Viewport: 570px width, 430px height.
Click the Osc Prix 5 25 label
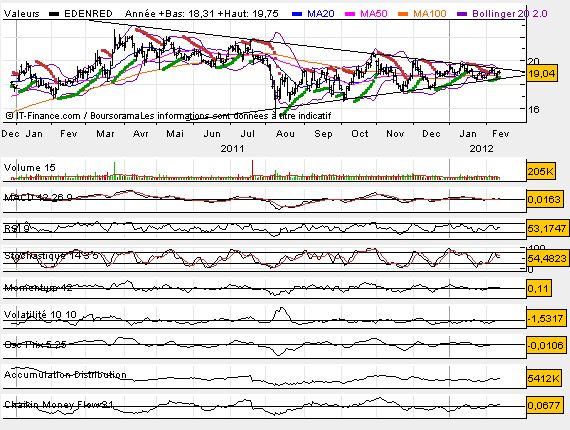[x=35, y=344]
